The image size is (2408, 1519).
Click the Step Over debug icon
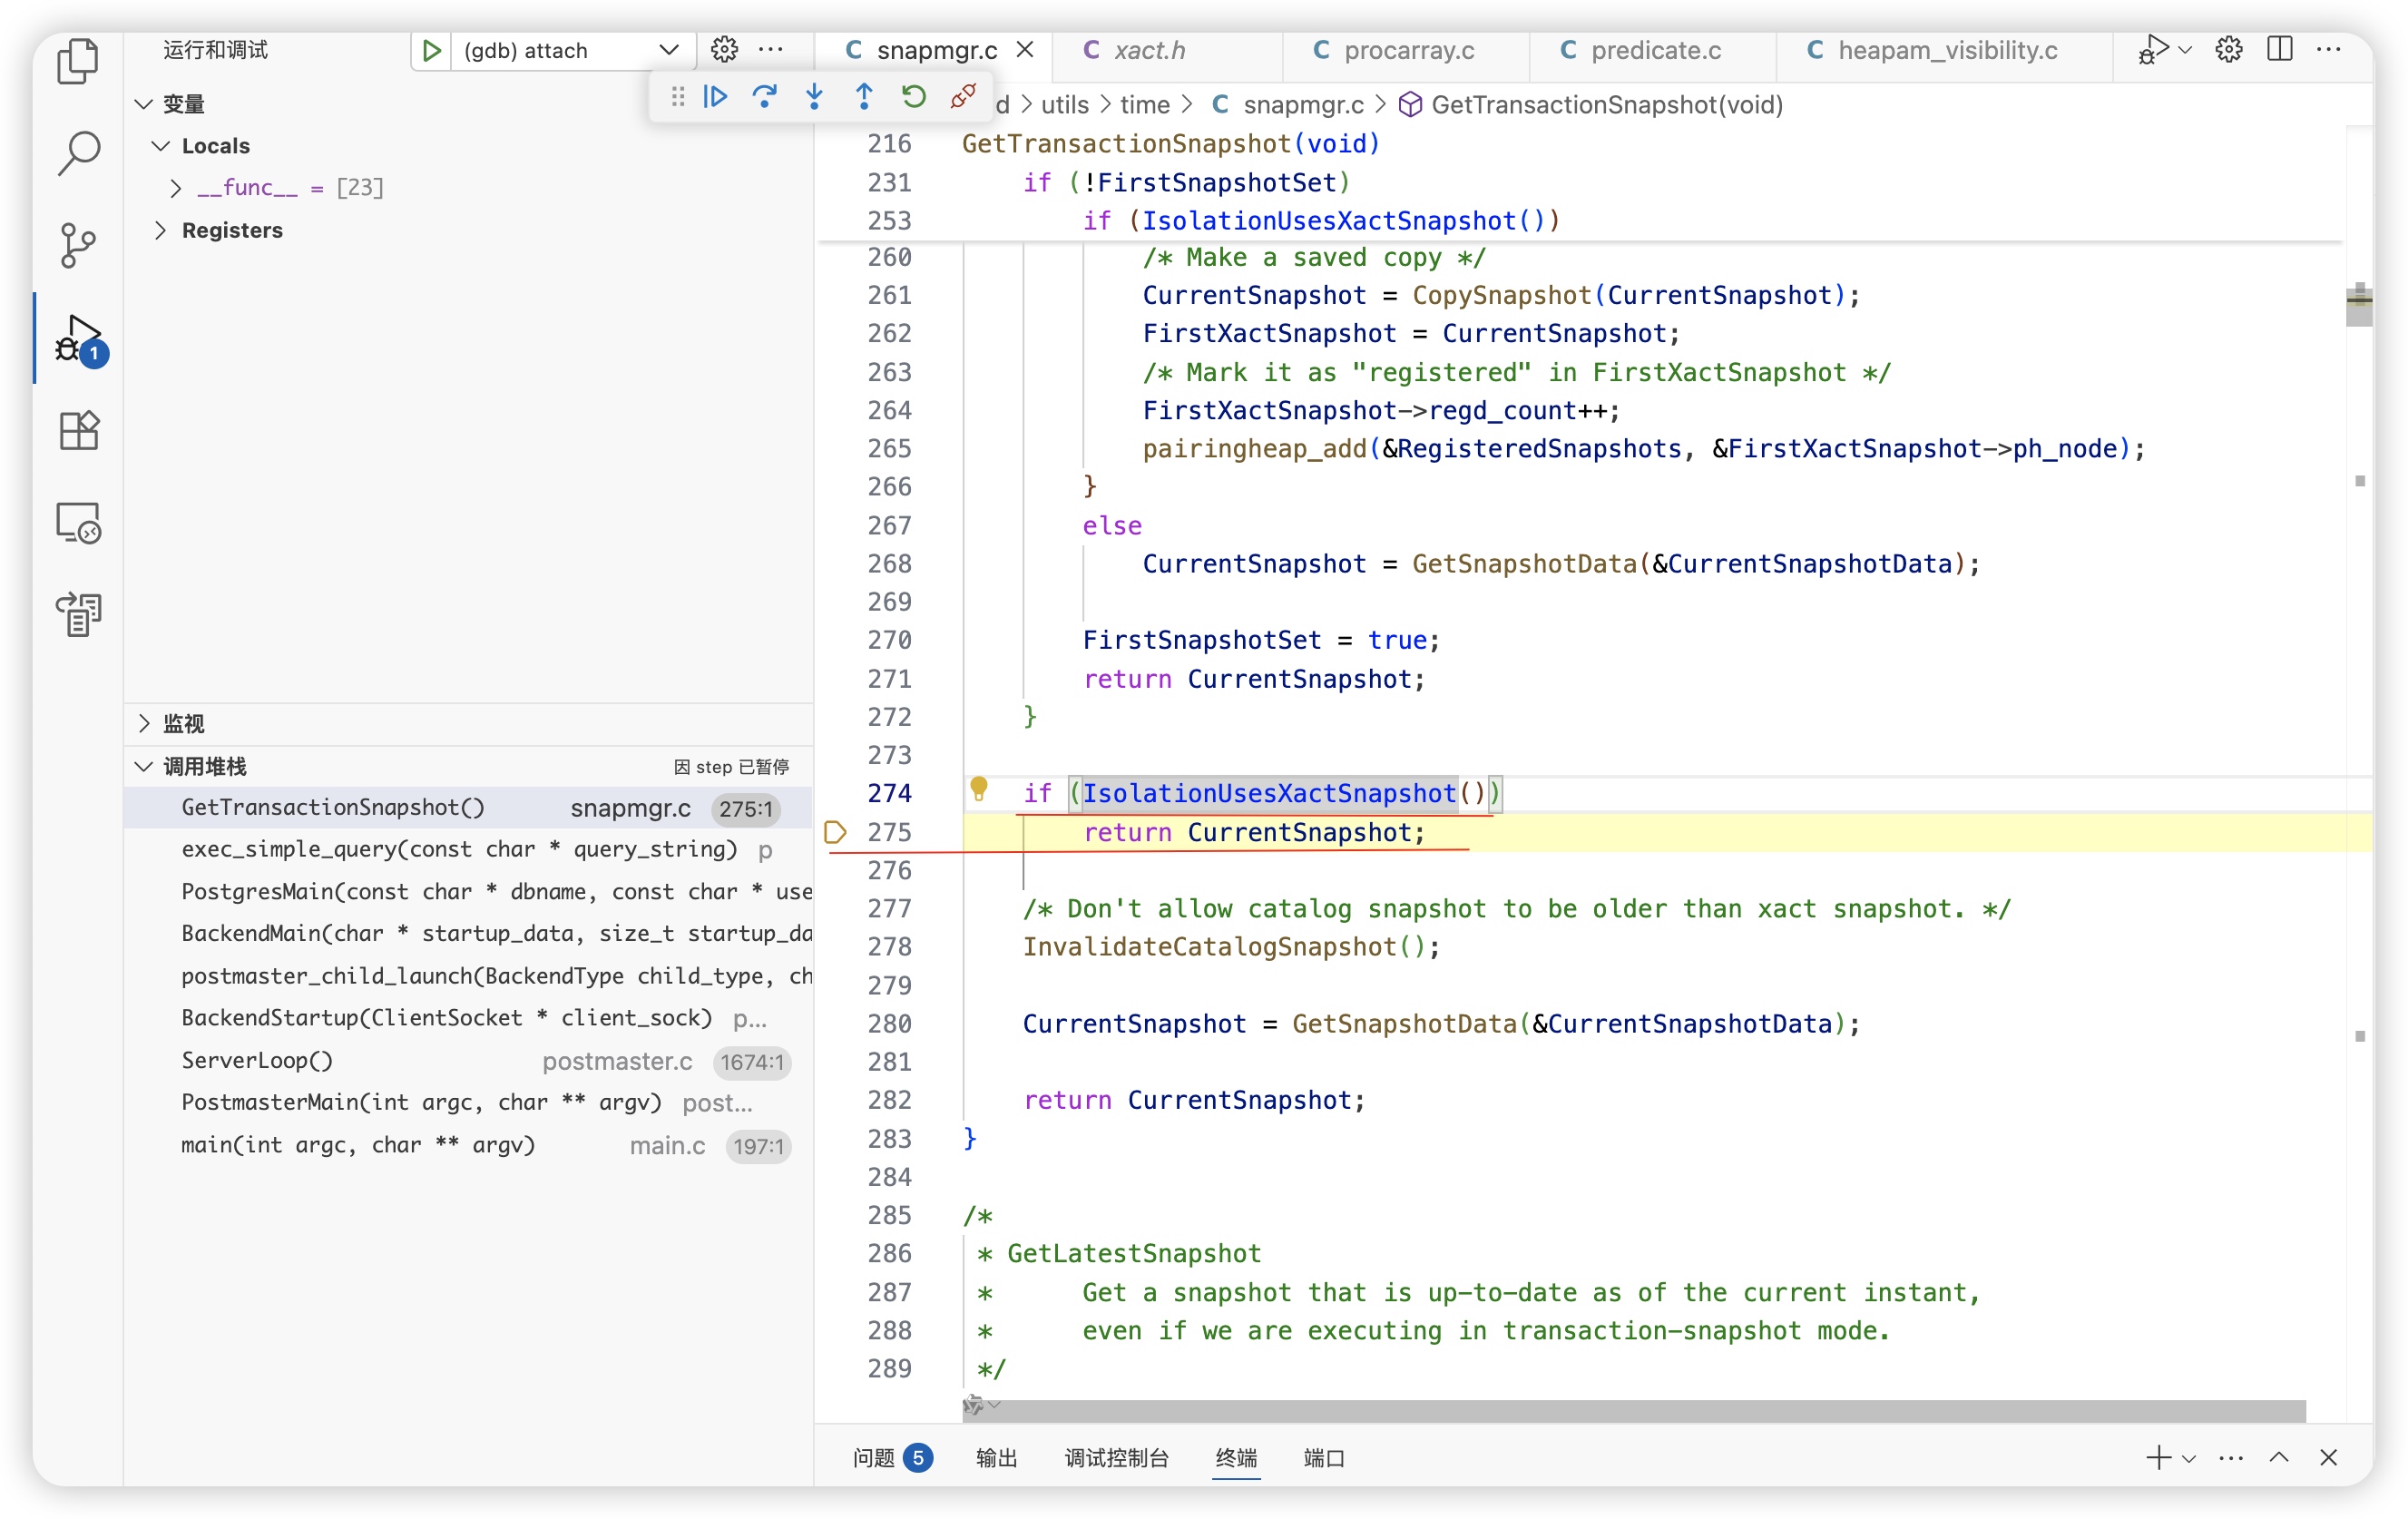click(765, 96)
